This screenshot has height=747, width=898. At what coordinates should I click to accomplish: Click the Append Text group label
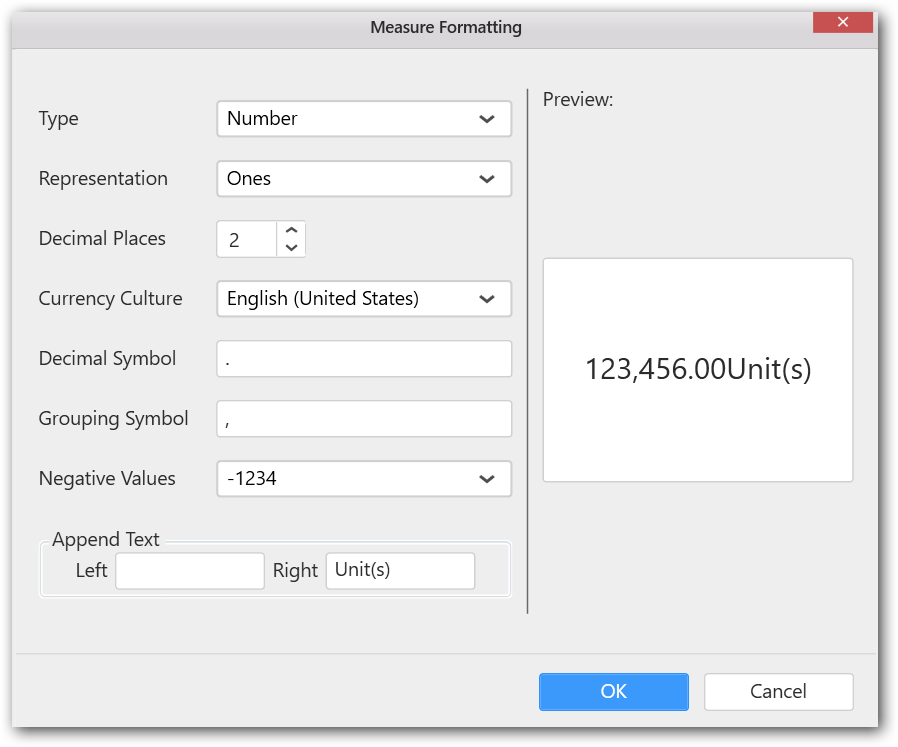(x=106, y=540)
